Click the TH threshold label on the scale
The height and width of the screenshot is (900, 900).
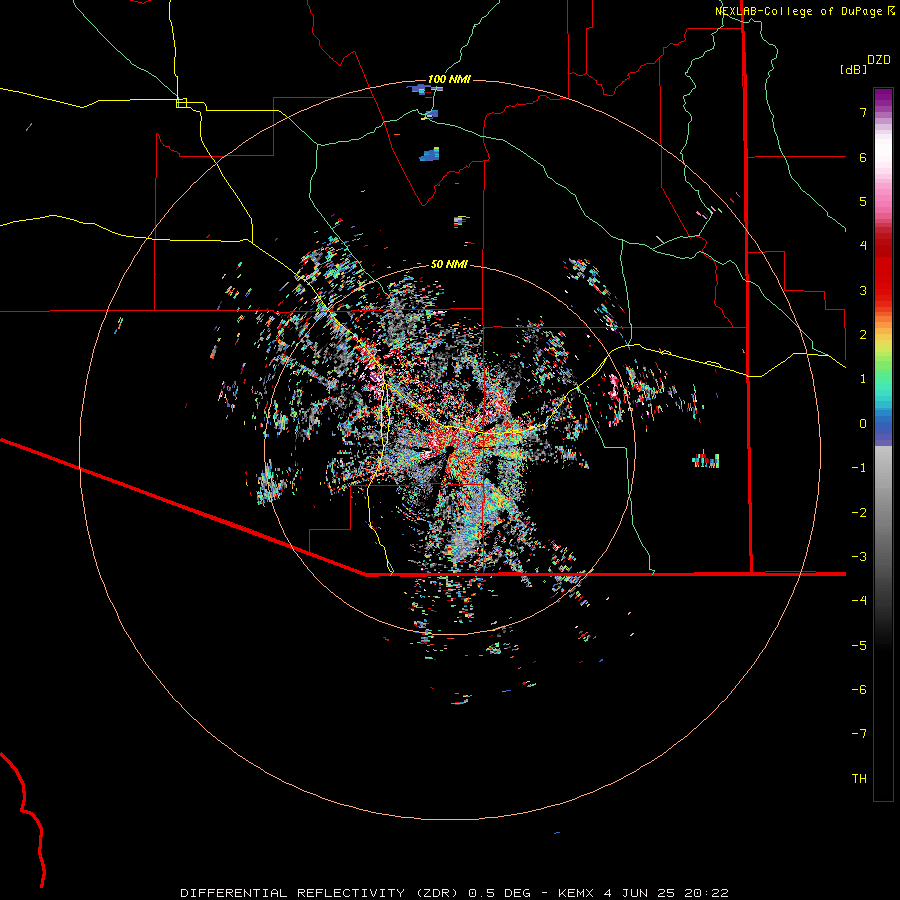[859, 779]
